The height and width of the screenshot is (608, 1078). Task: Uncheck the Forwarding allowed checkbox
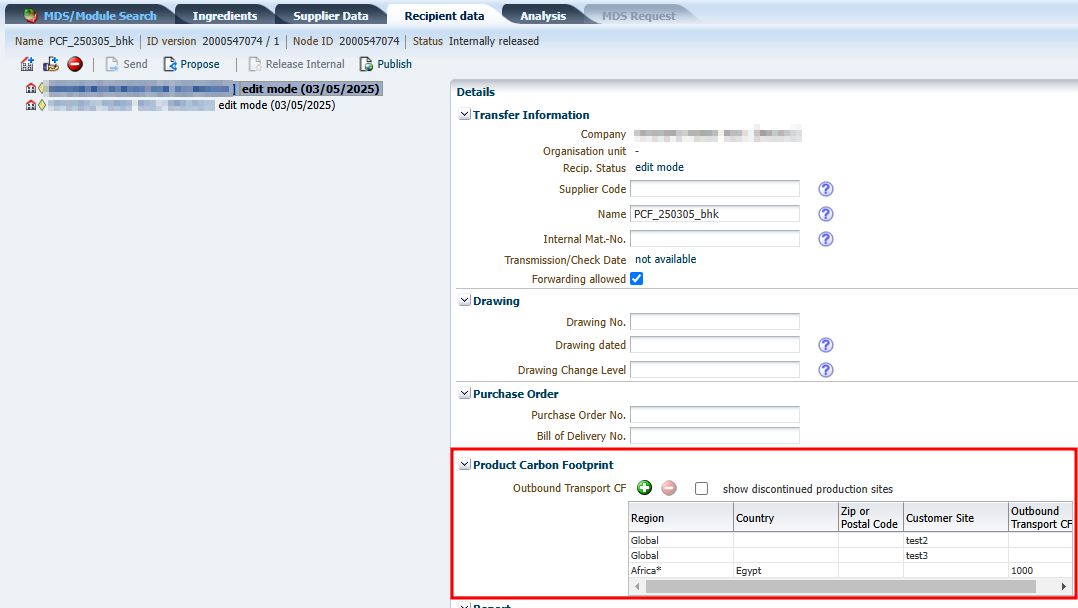(x=637, y=279)
